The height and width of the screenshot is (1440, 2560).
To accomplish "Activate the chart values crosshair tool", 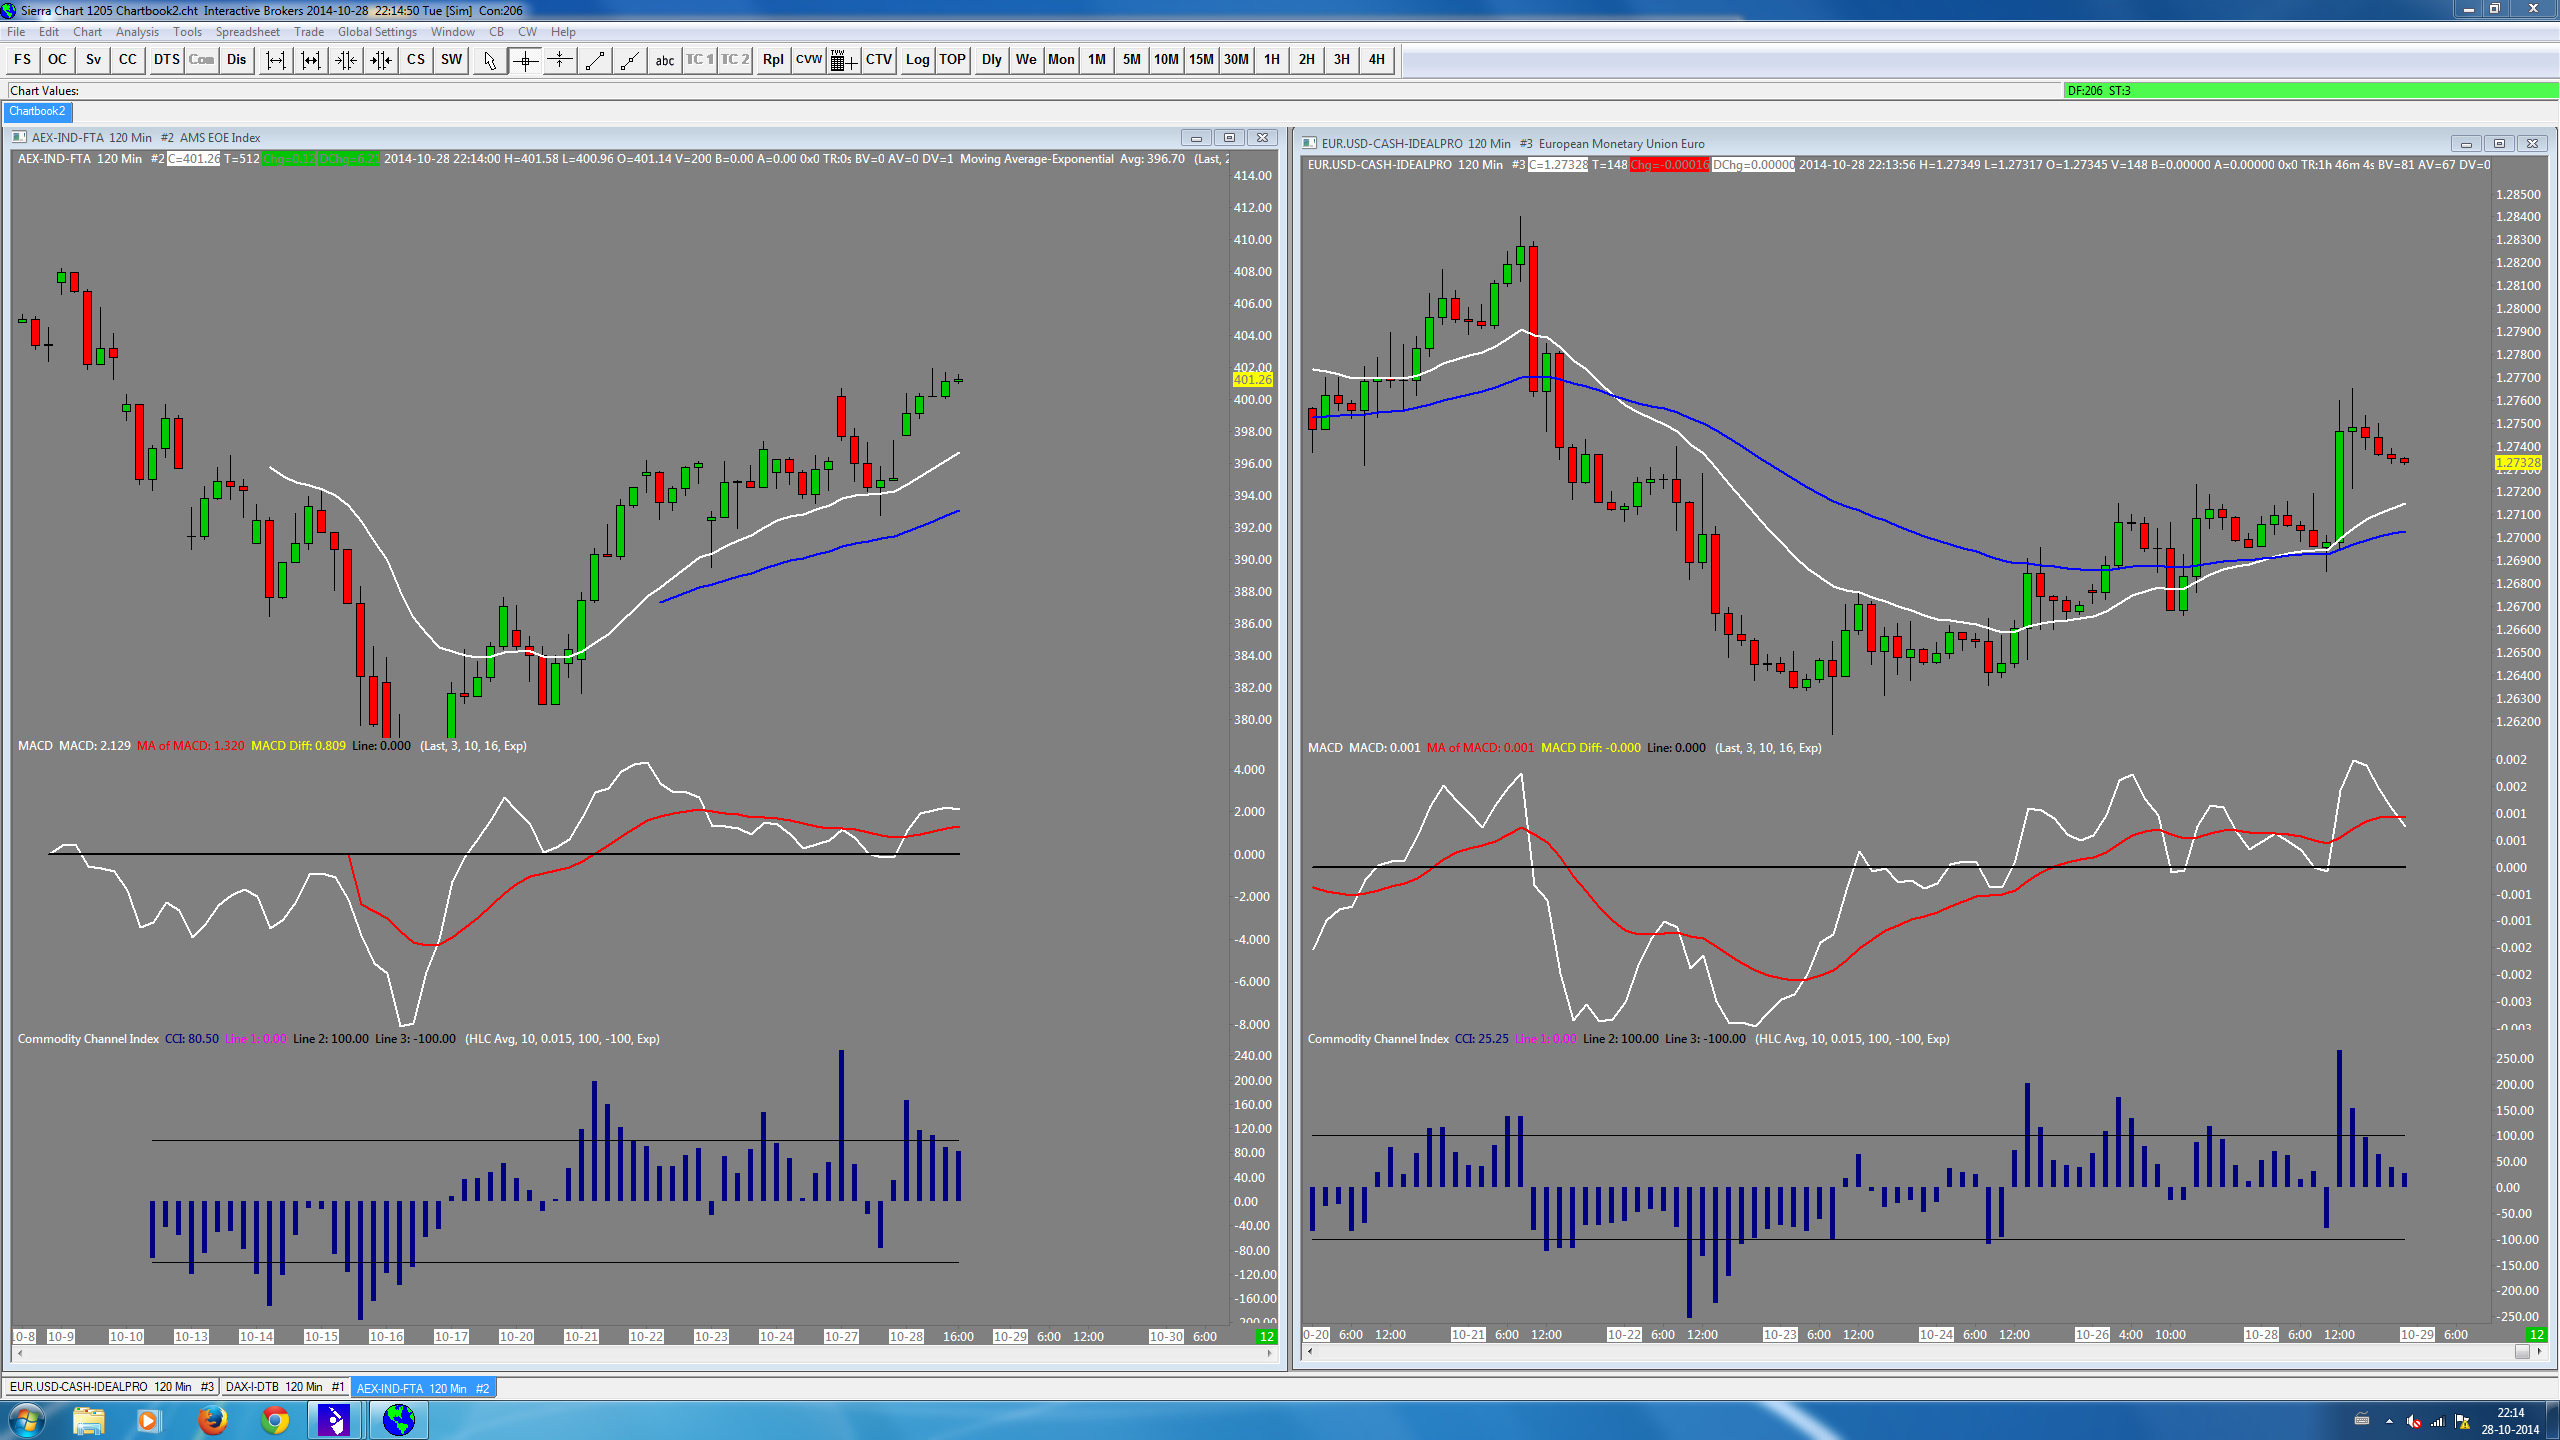I will pos(525,60).
